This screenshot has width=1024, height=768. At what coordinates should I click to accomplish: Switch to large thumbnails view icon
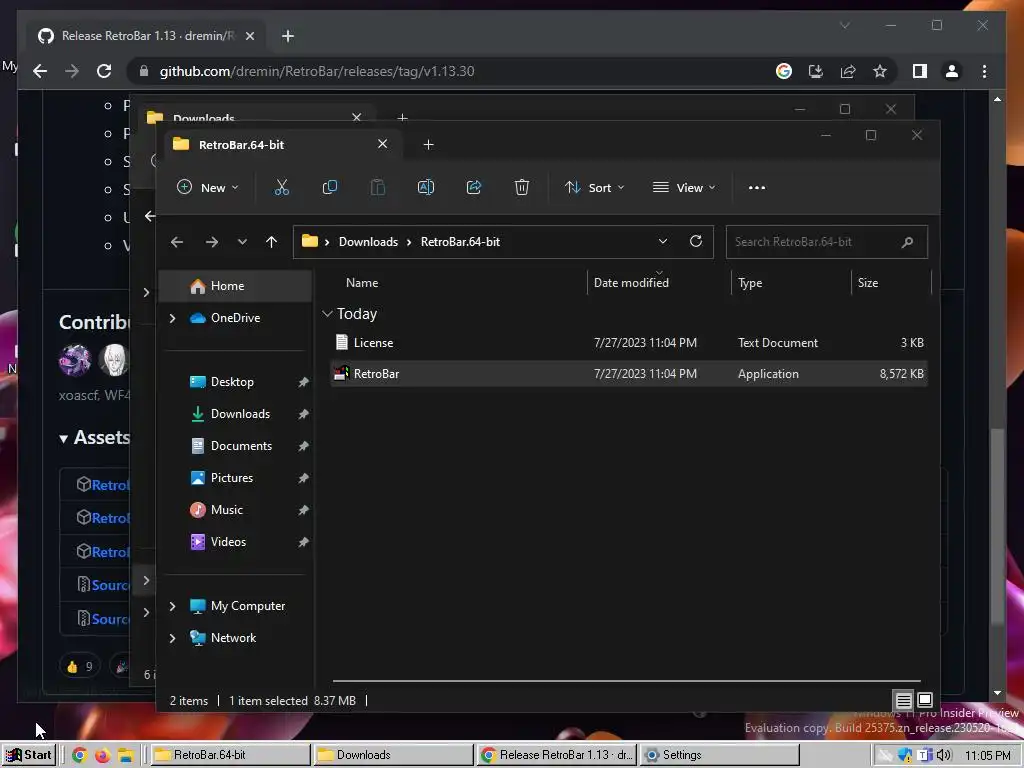[x=925, y=701]
